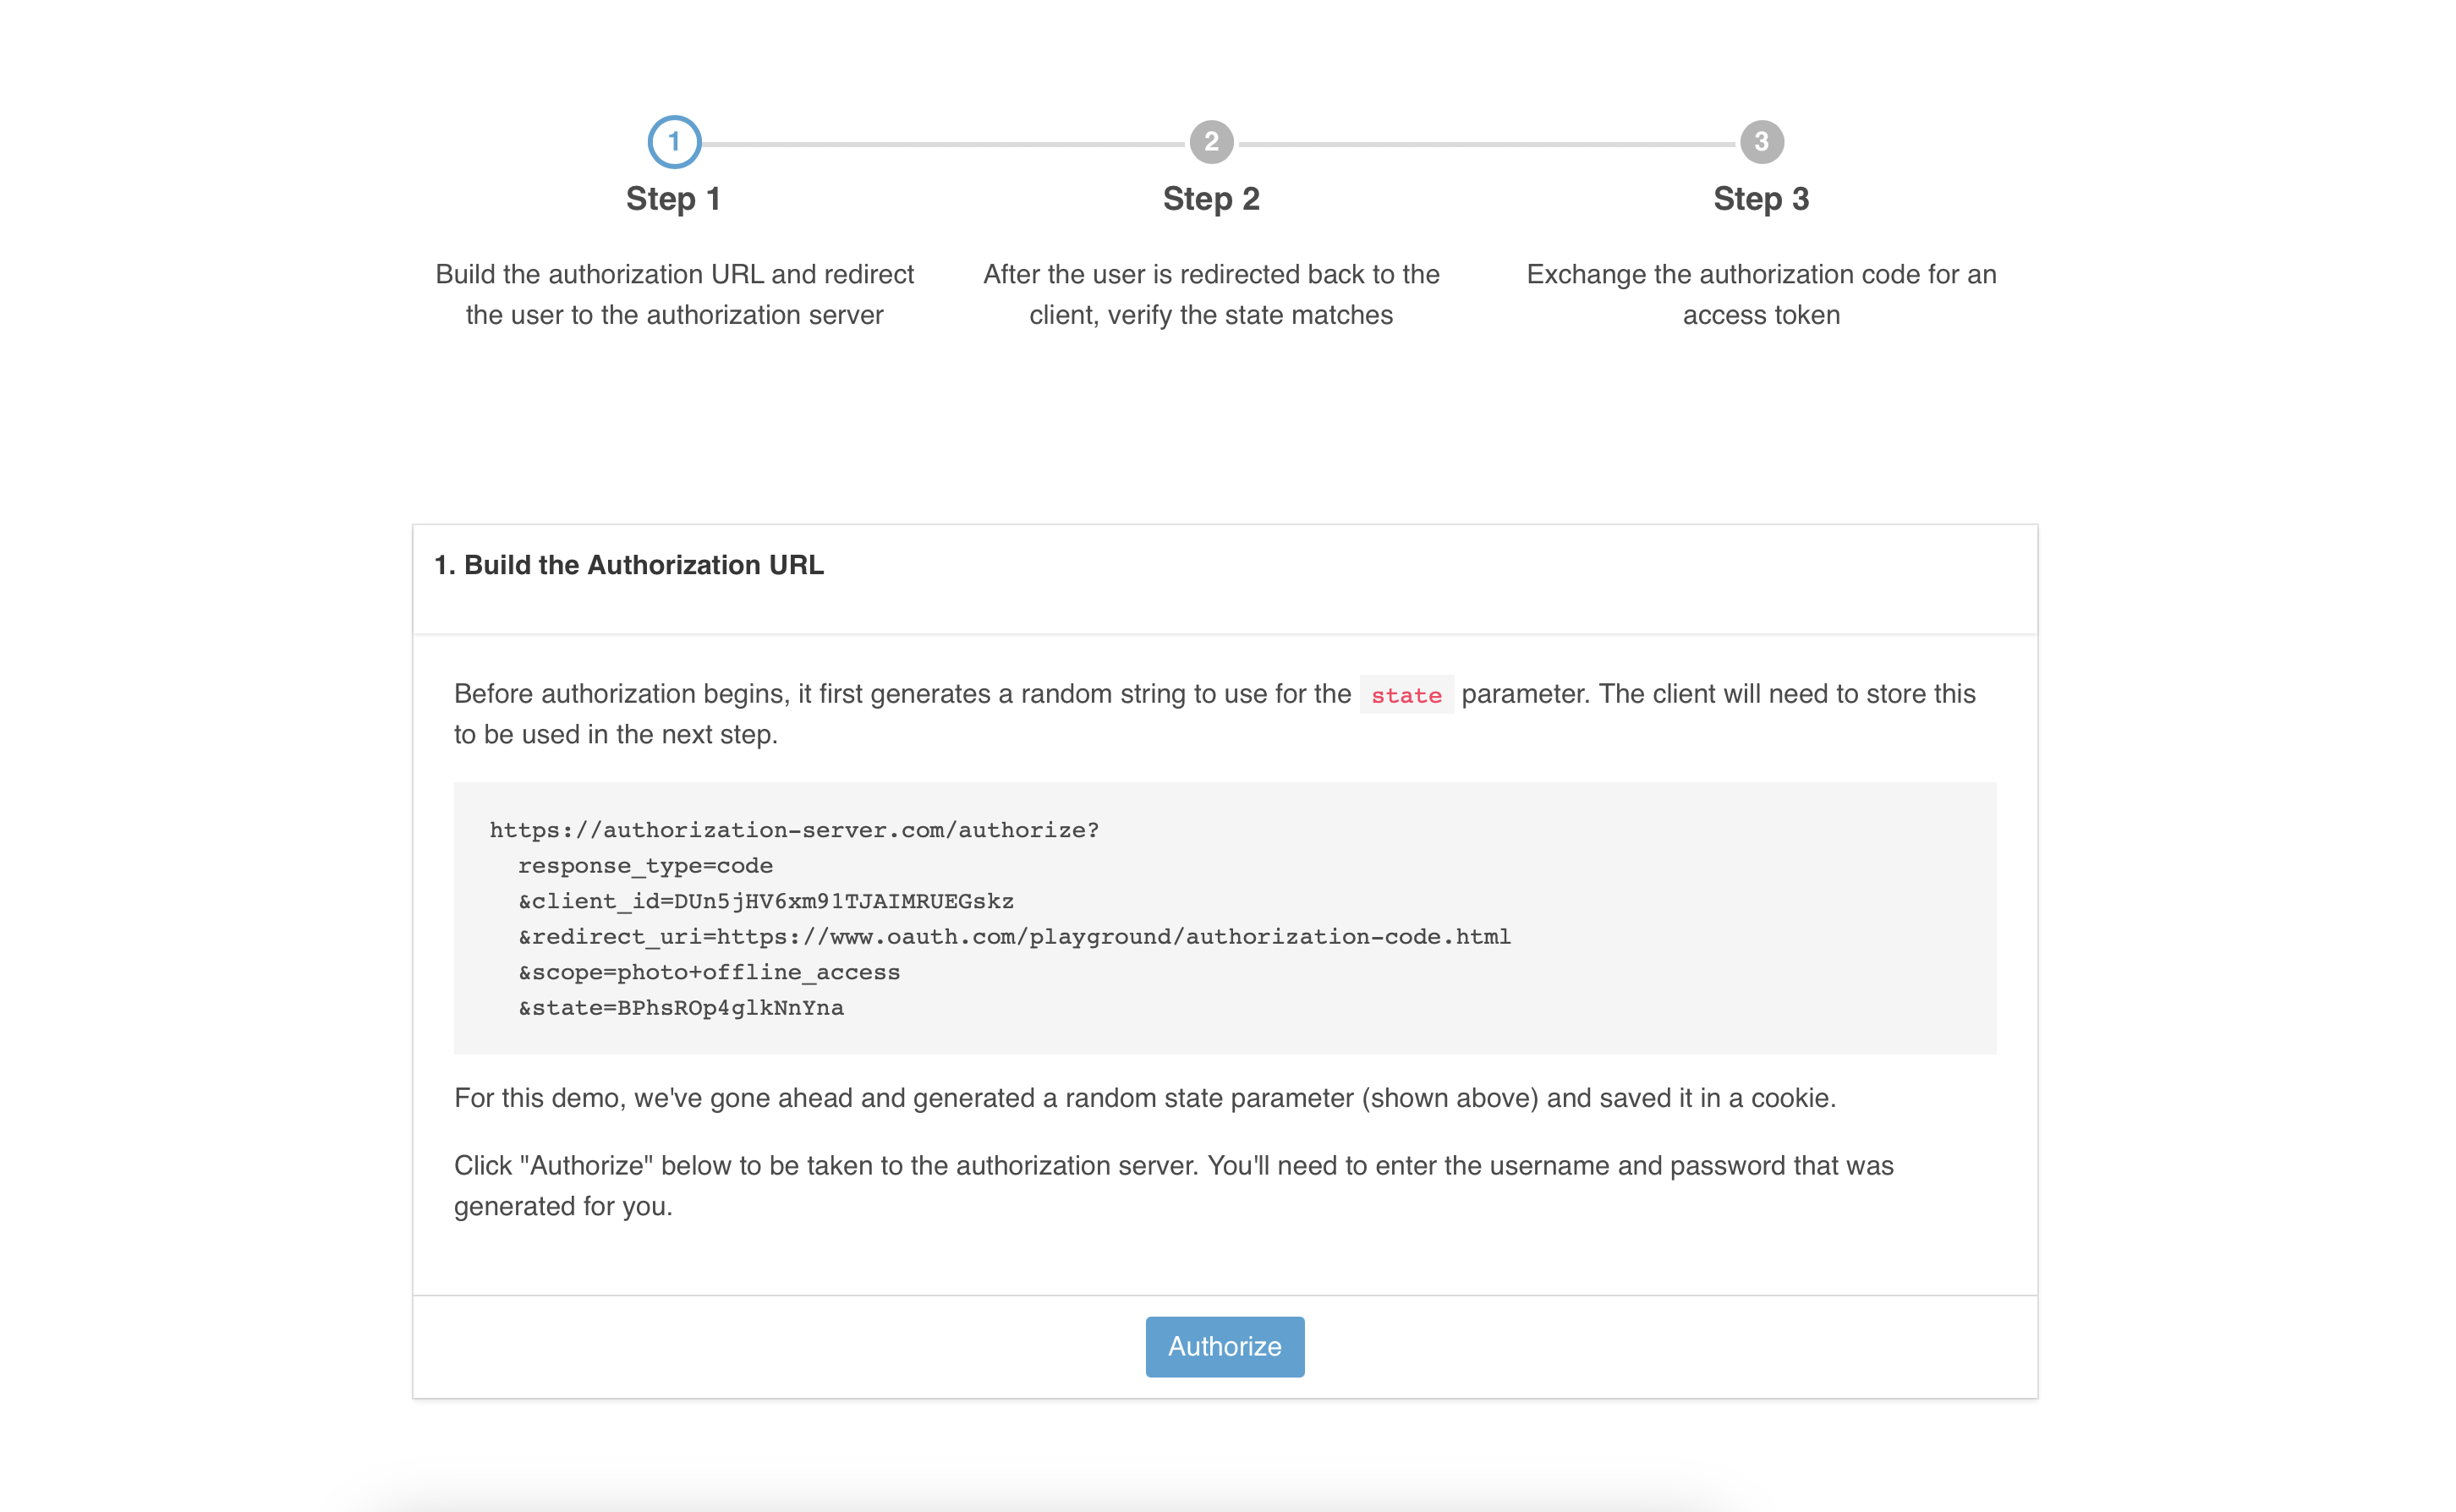Click the authorization-server.com URL line
Viewport: 2456px width, 1512px height.
point(794,830)
